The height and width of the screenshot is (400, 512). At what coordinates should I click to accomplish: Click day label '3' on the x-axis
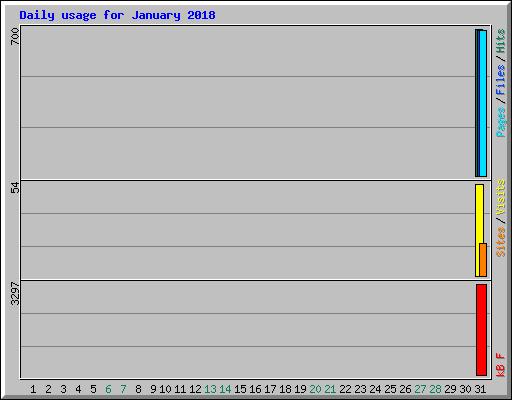tap(63, 389)
